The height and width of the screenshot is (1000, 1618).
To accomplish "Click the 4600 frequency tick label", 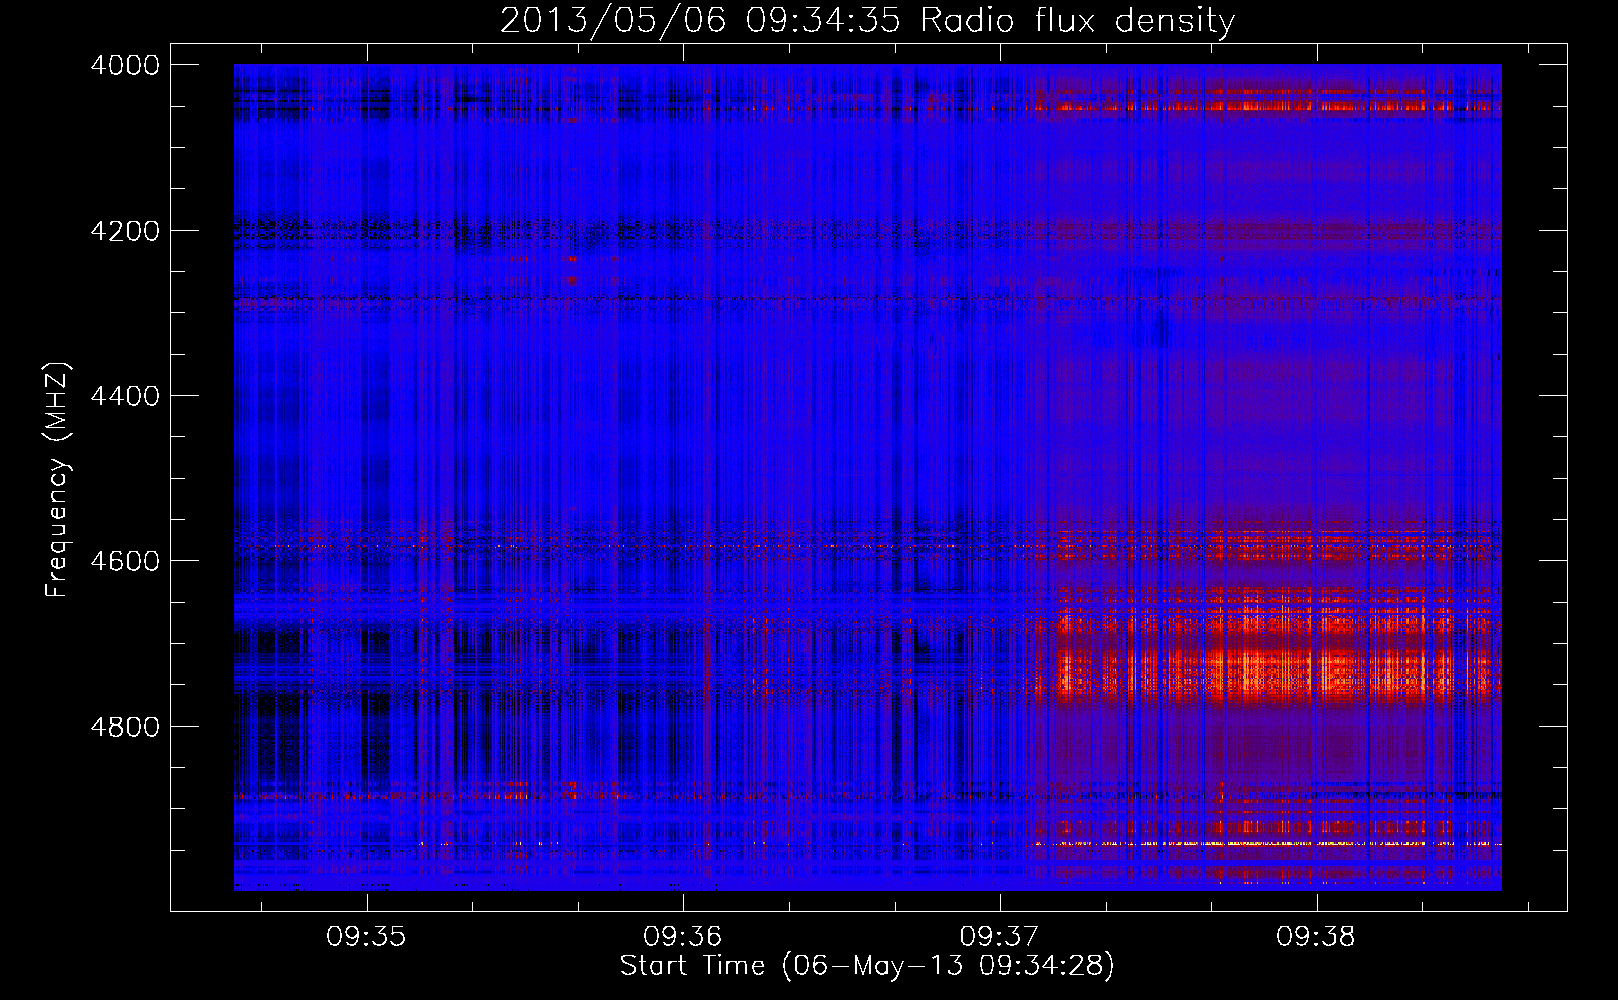I will pos(125,561).
